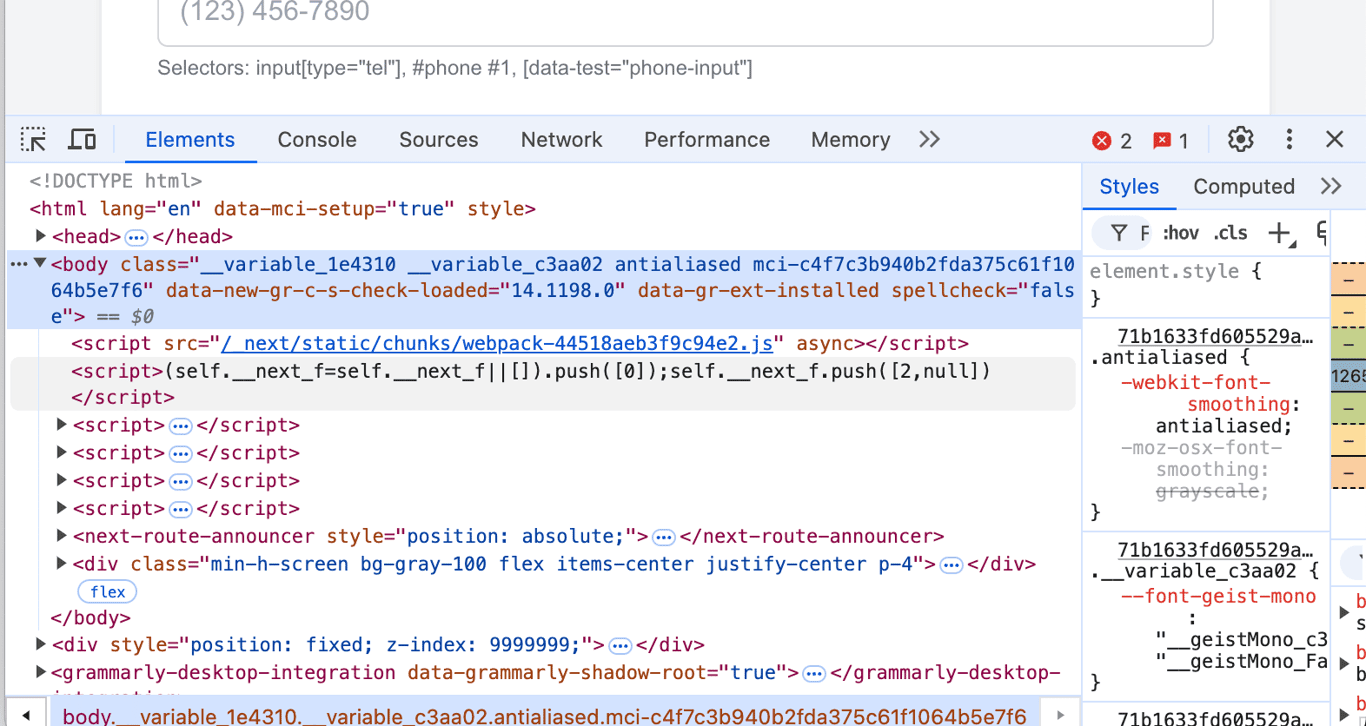
Task: Show more sidebar tabs after Computed
Action: coord(1330,186)
